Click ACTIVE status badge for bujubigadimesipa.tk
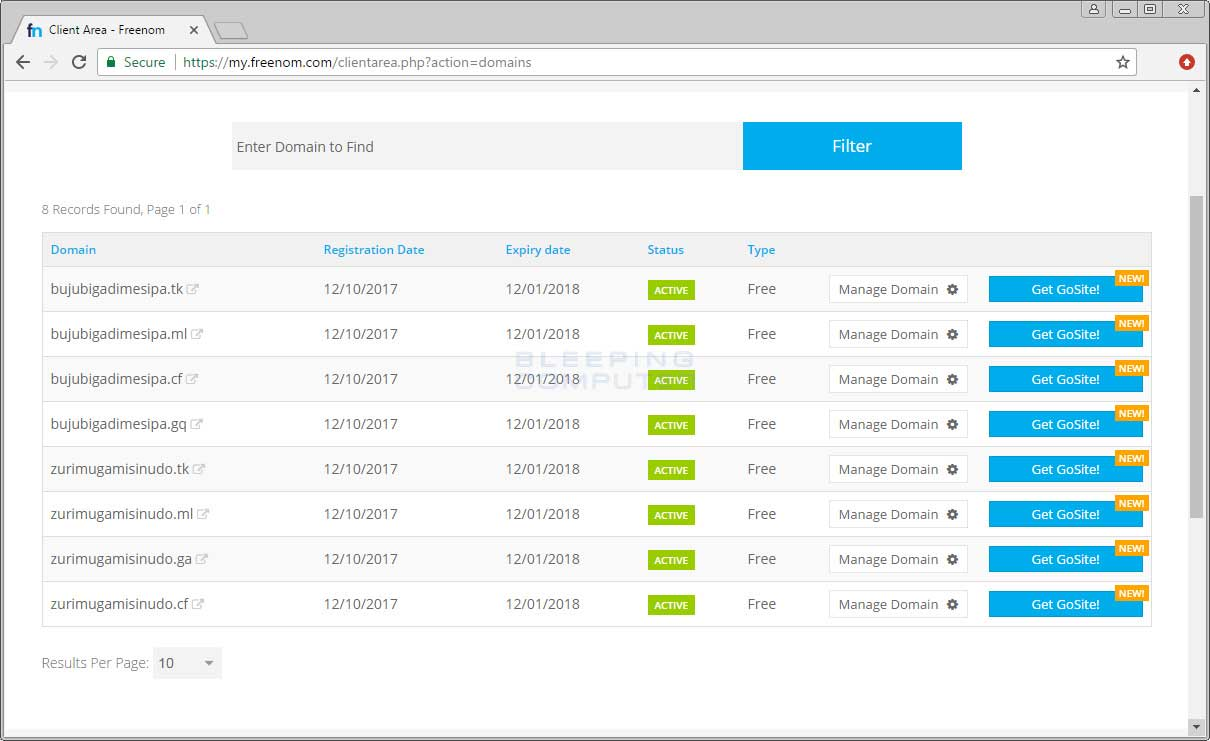The width and height of the screenshot is (1210, 741). tap(671, 290)
